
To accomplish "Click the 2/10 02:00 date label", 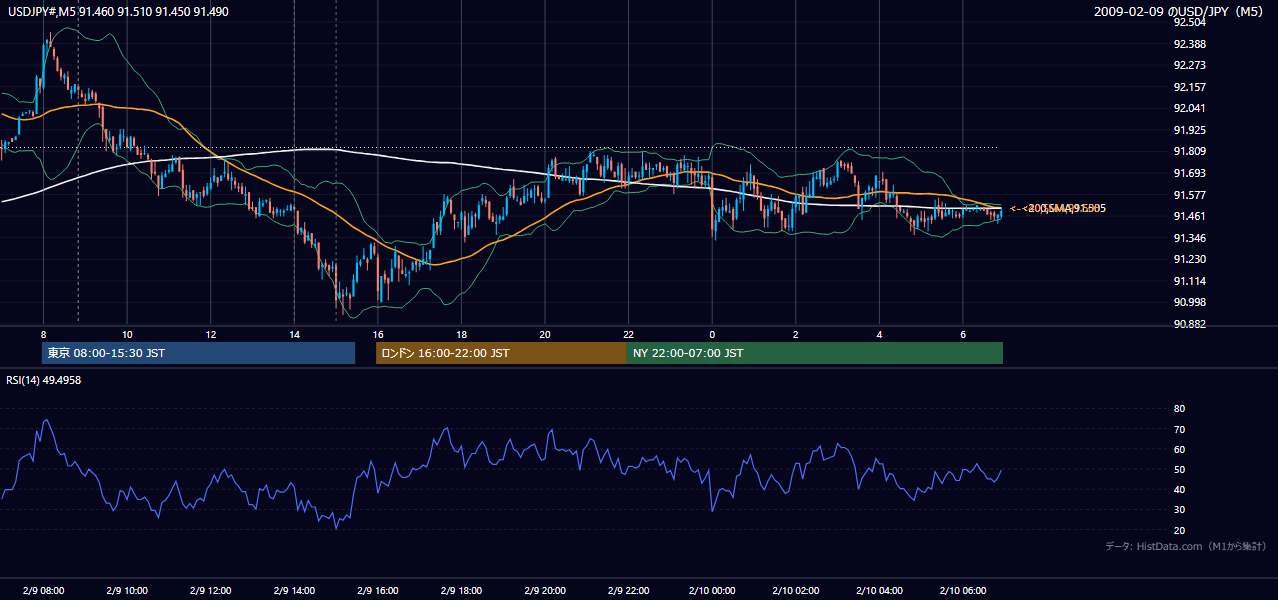I will click(x=796, y=591).
